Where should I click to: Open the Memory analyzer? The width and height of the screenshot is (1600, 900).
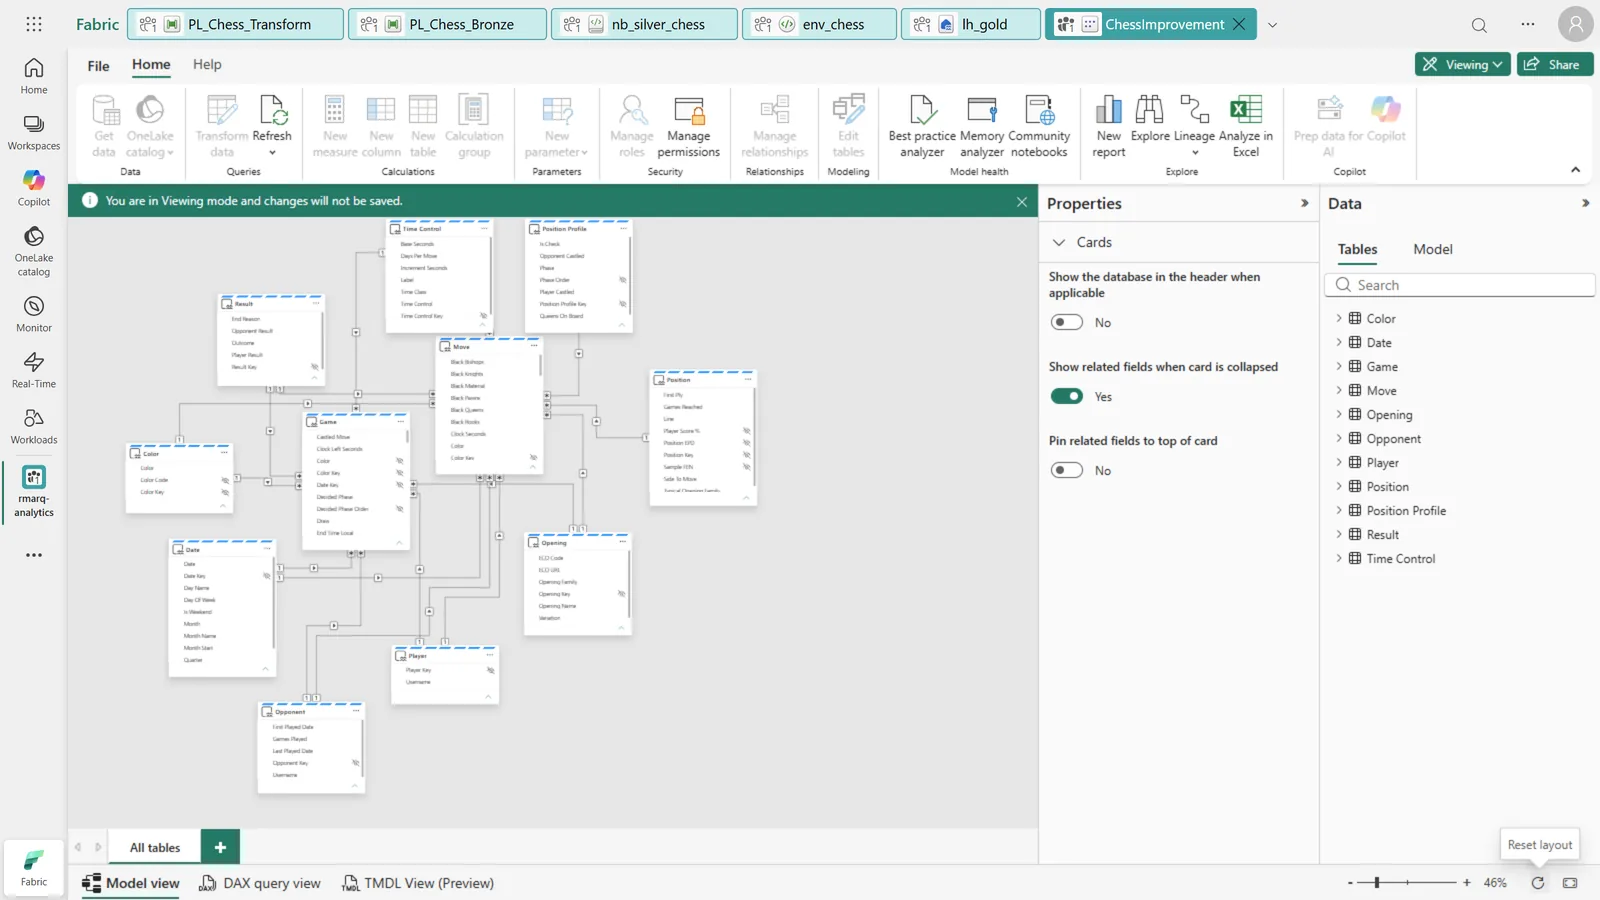click(x=982, y=126)
